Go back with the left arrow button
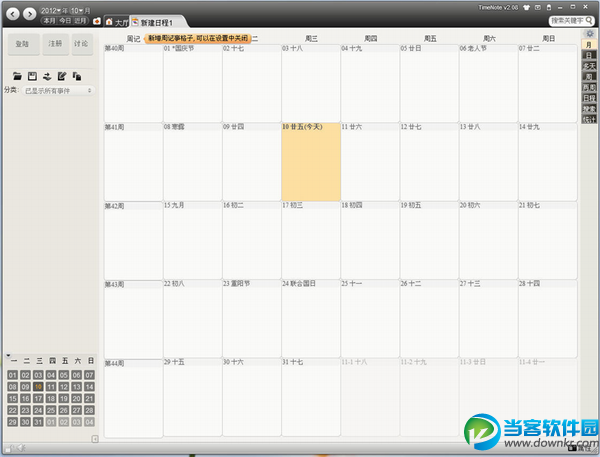This screenshot has width=600, height=457. pos(13,14)
